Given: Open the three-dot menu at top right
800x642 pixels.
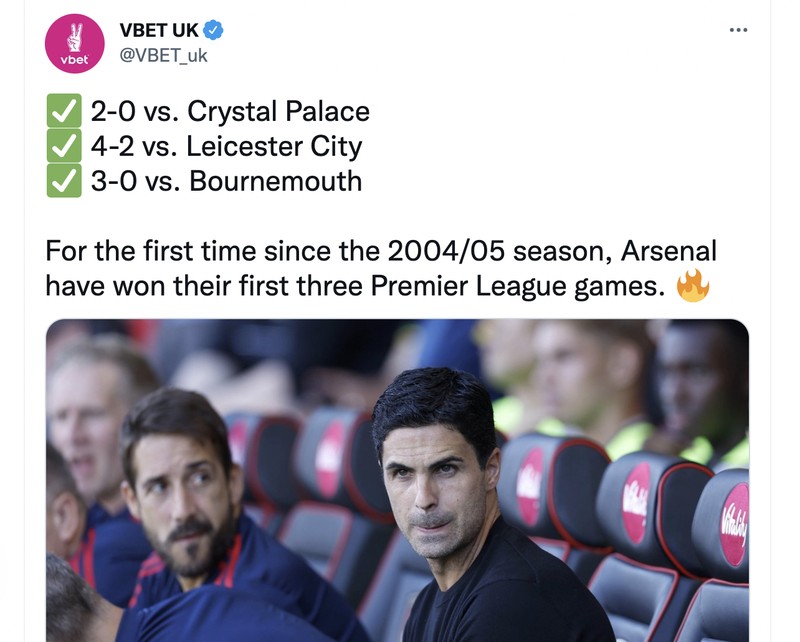Looking at the screenshot, I should pos(738,30).
